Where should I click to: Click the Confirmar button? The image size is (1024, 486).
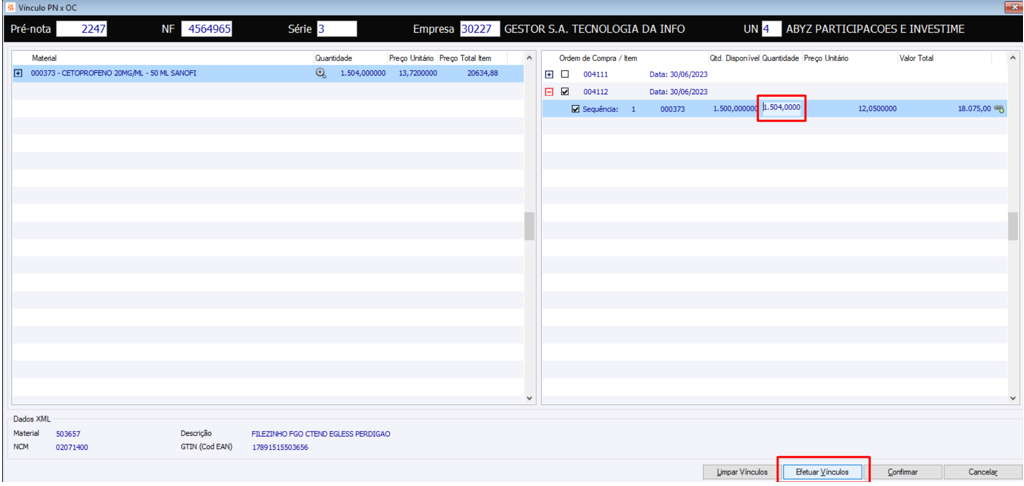click(x=904, y=472)
